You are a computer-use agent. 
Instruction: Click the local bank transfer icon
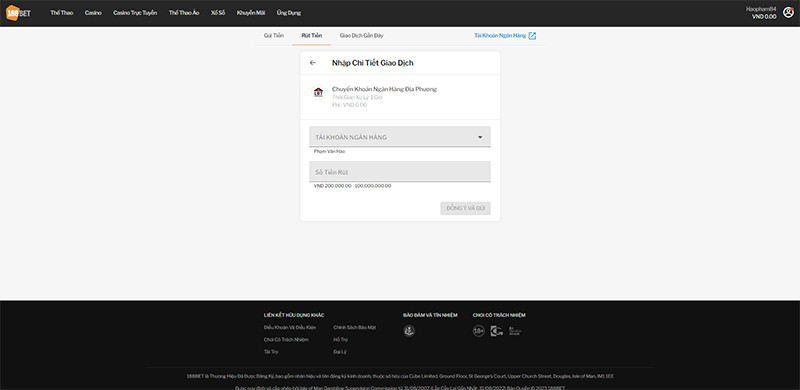coord(318,92)
